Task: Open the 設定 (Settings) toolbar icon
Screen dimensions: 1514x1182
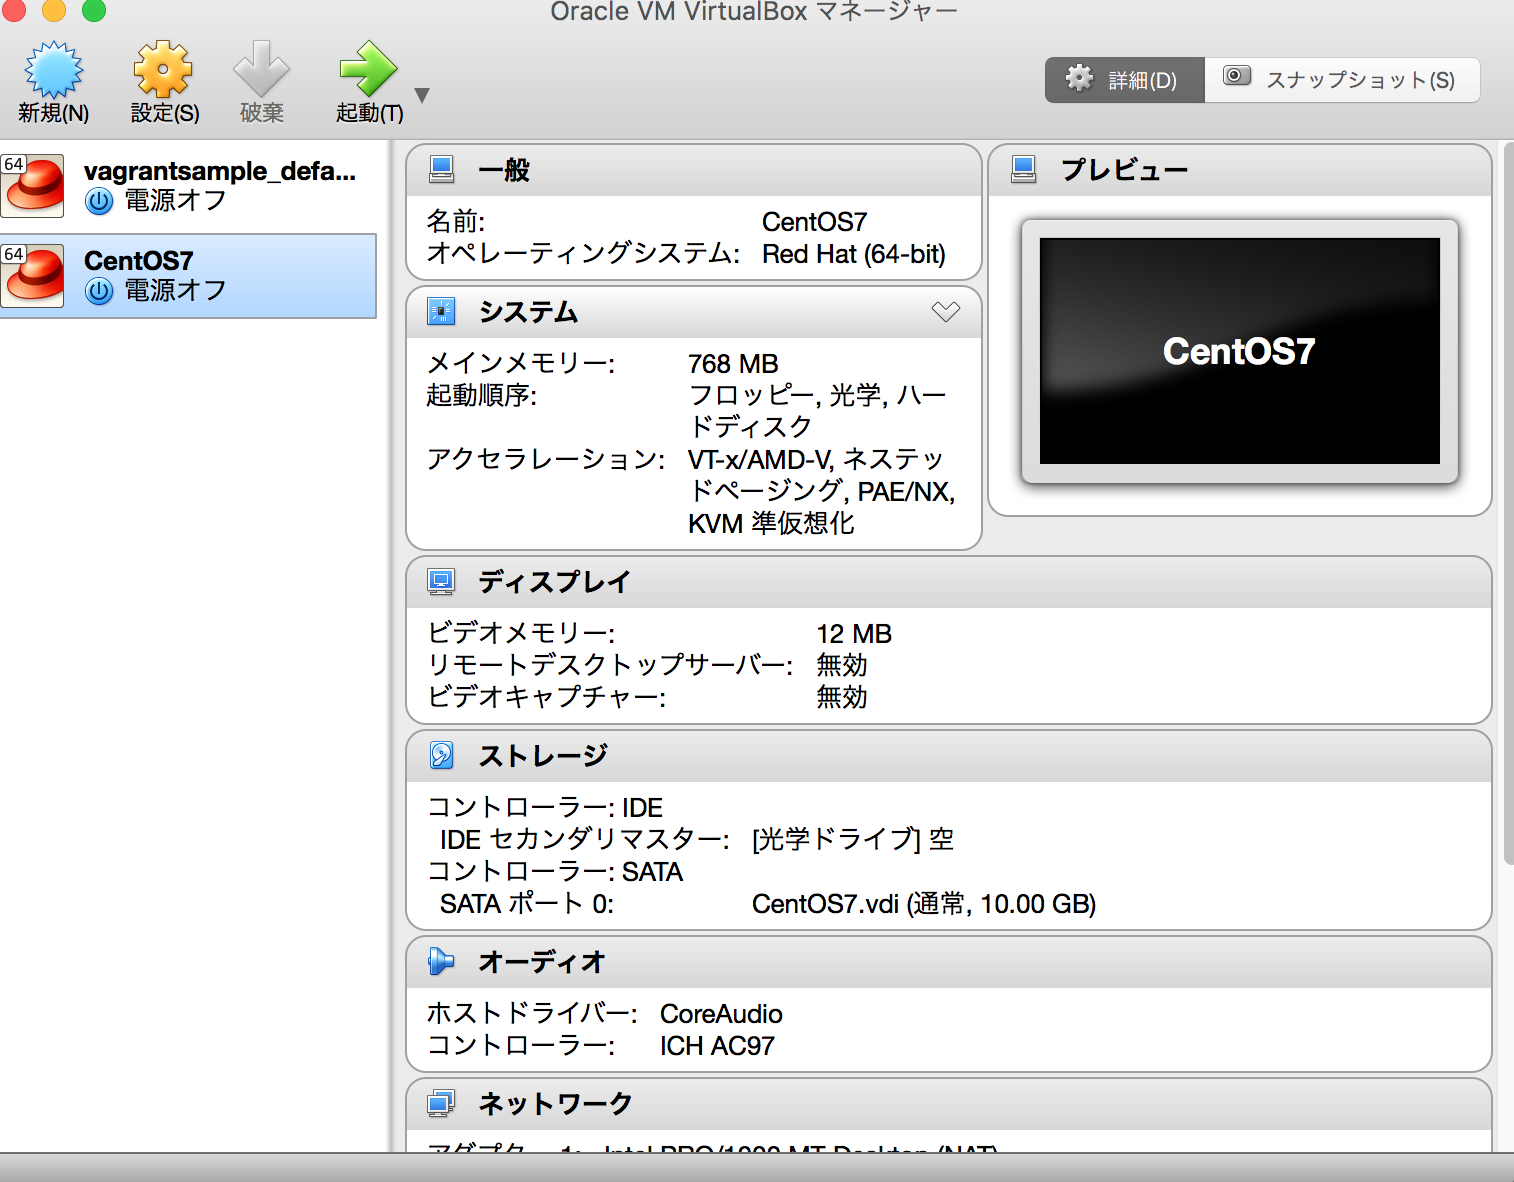Action: click(x=161, y=68)
